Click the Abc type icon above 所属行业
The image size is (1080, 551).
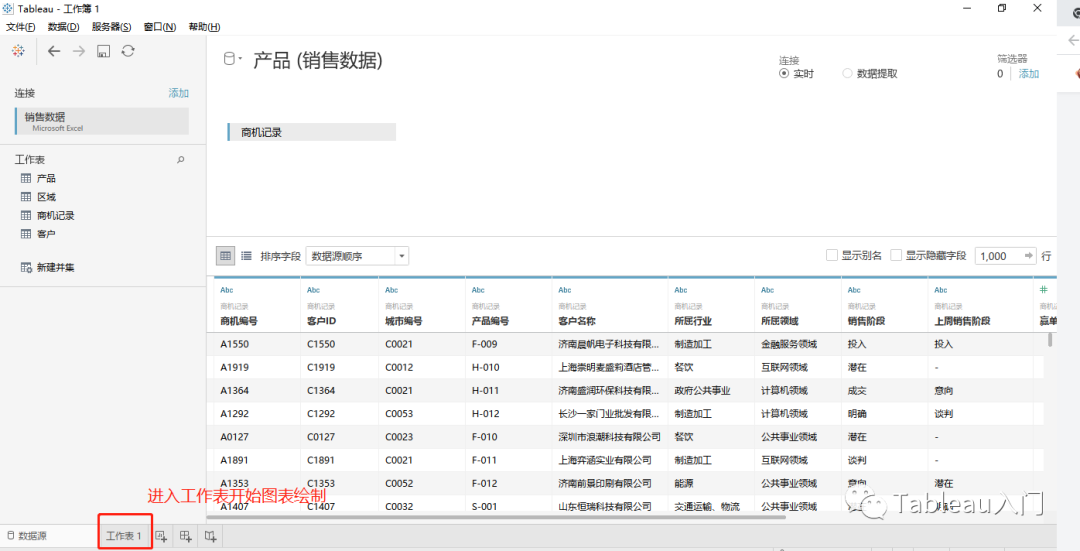tap(681, 290)
